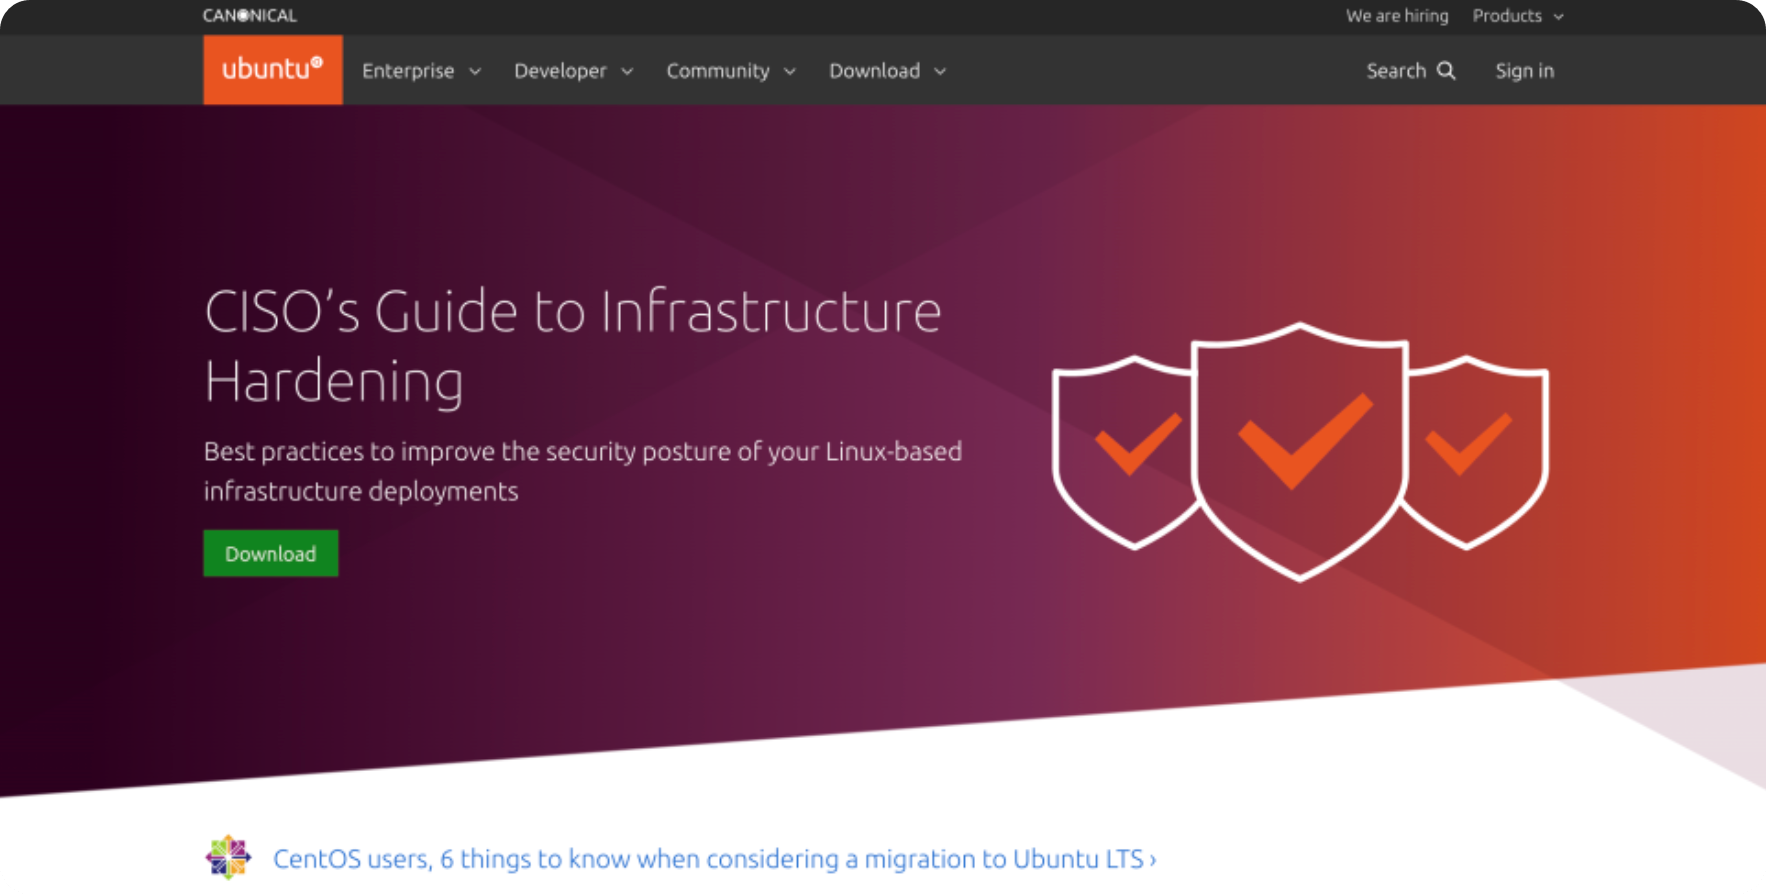Click the CISO's Guide to Infrastructure Hardening heading

tap(573, 346)
